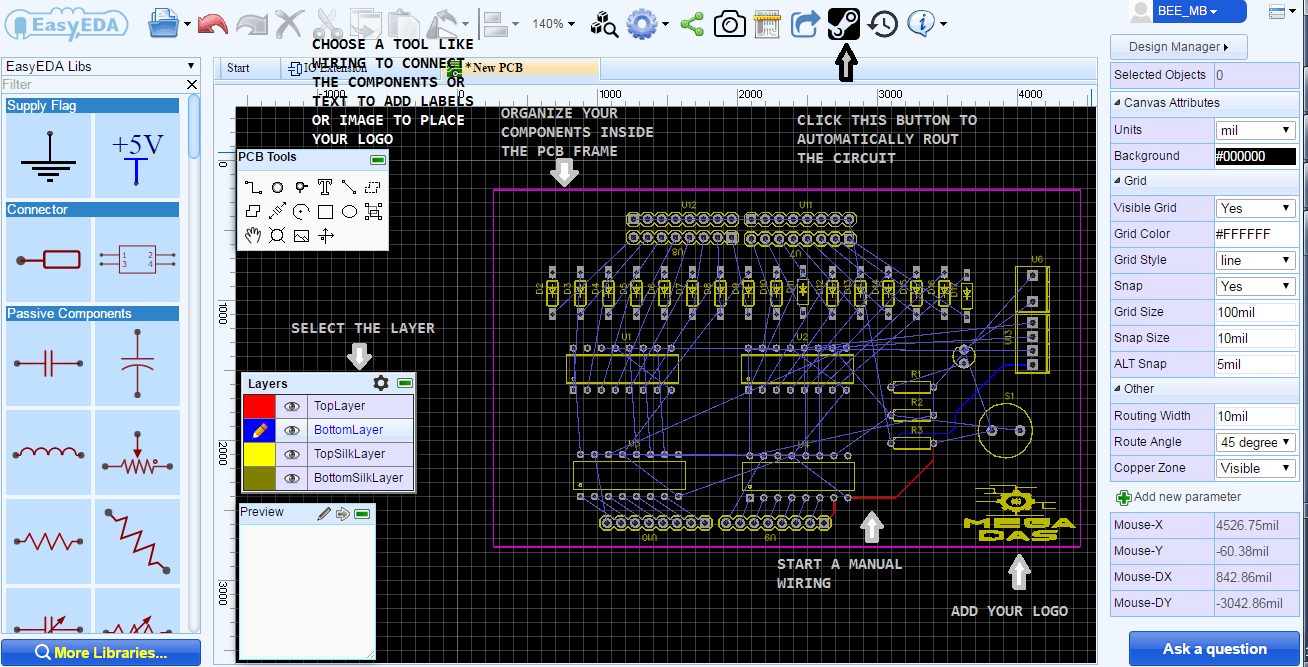This screenshot has height=667, width=1308.
Task: Open the Grid Style dropdown
Action: [1255, 259]
